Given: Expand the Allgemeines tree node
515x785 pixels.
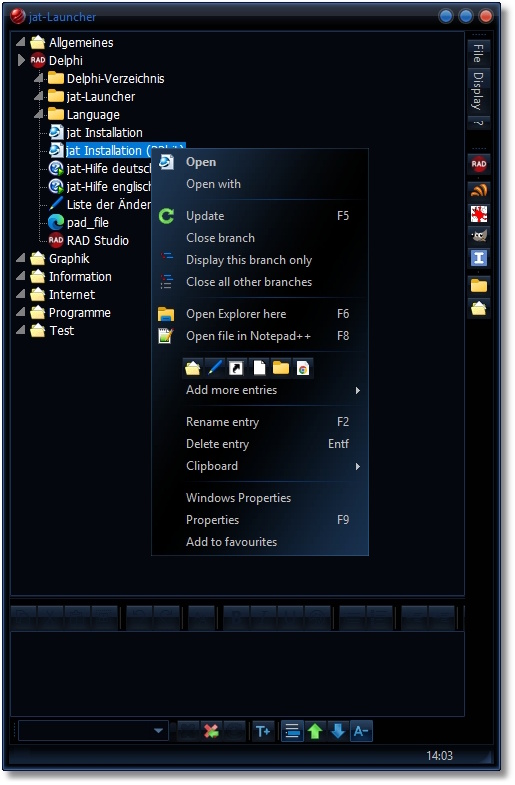Looking at the screenshot, I should (x=21, y=42).
